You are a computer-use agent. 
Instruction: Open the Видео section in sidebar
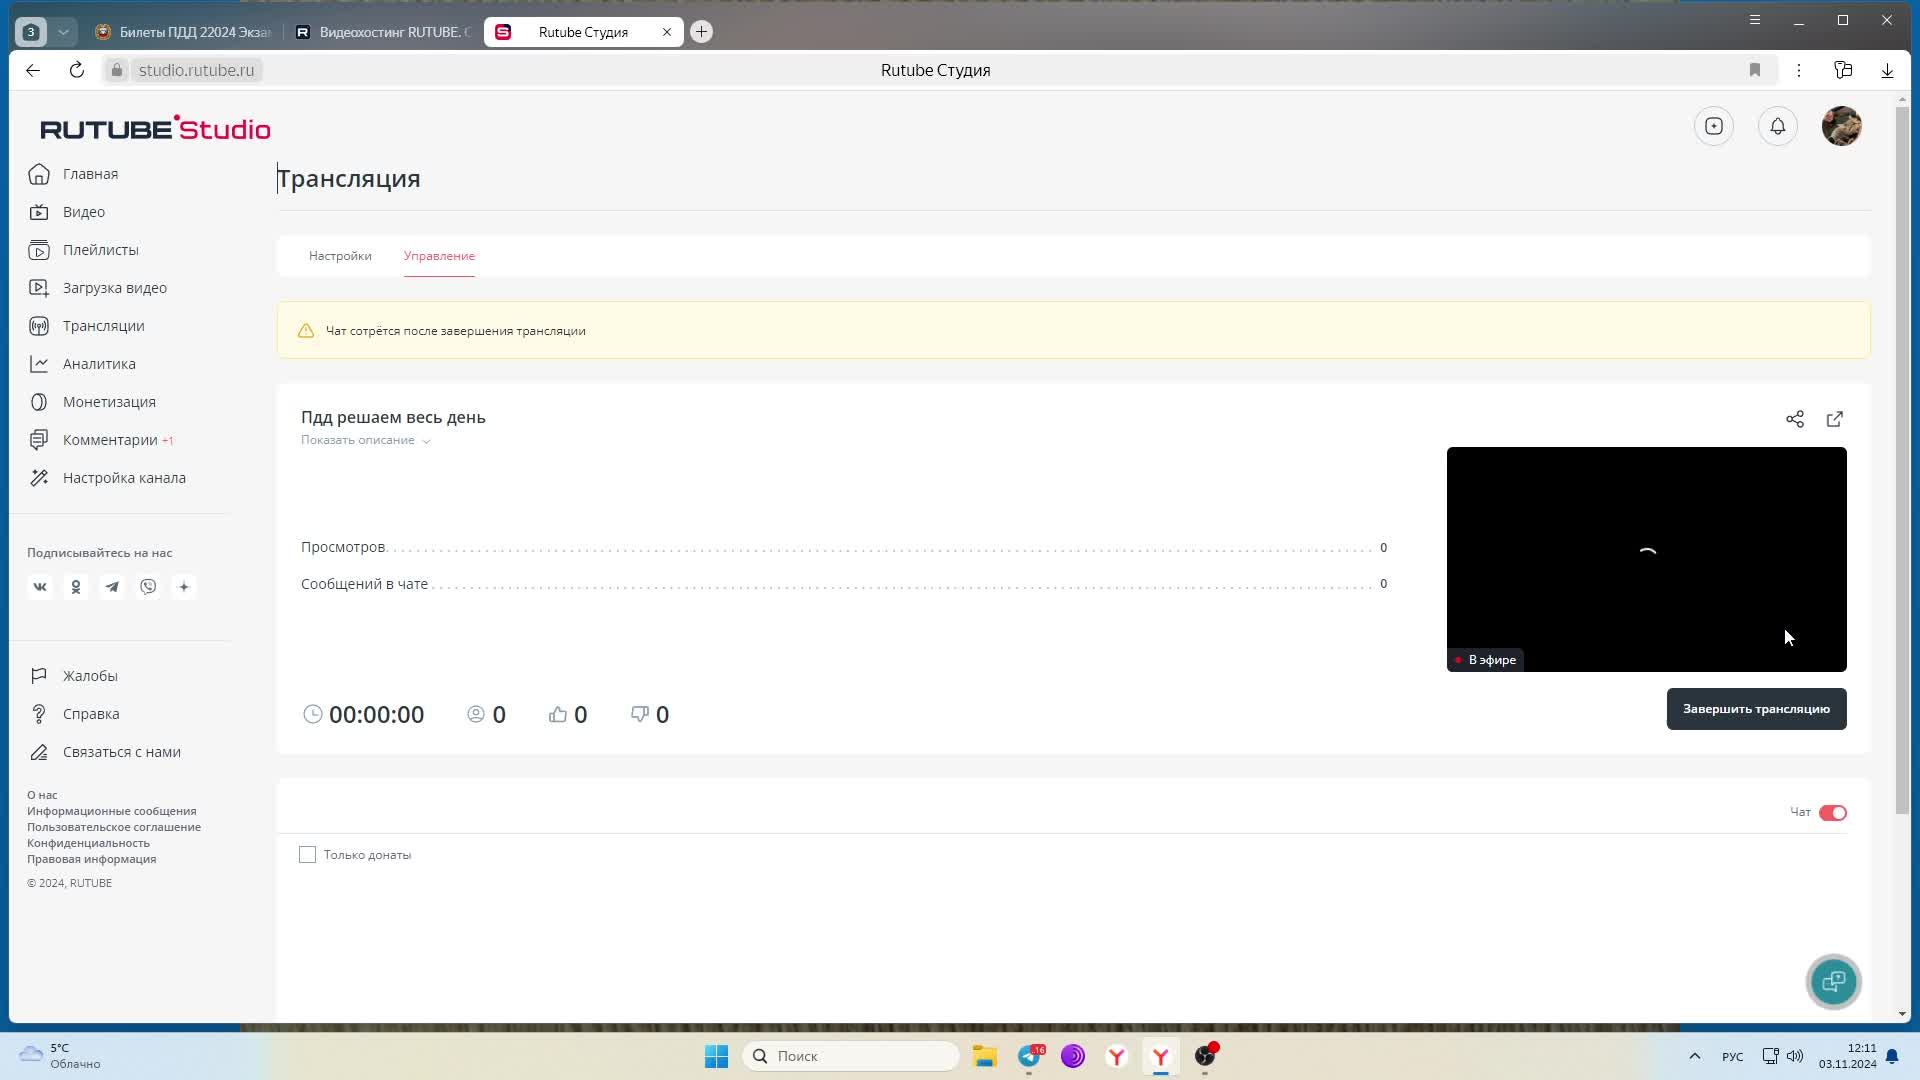pos(67,212)
